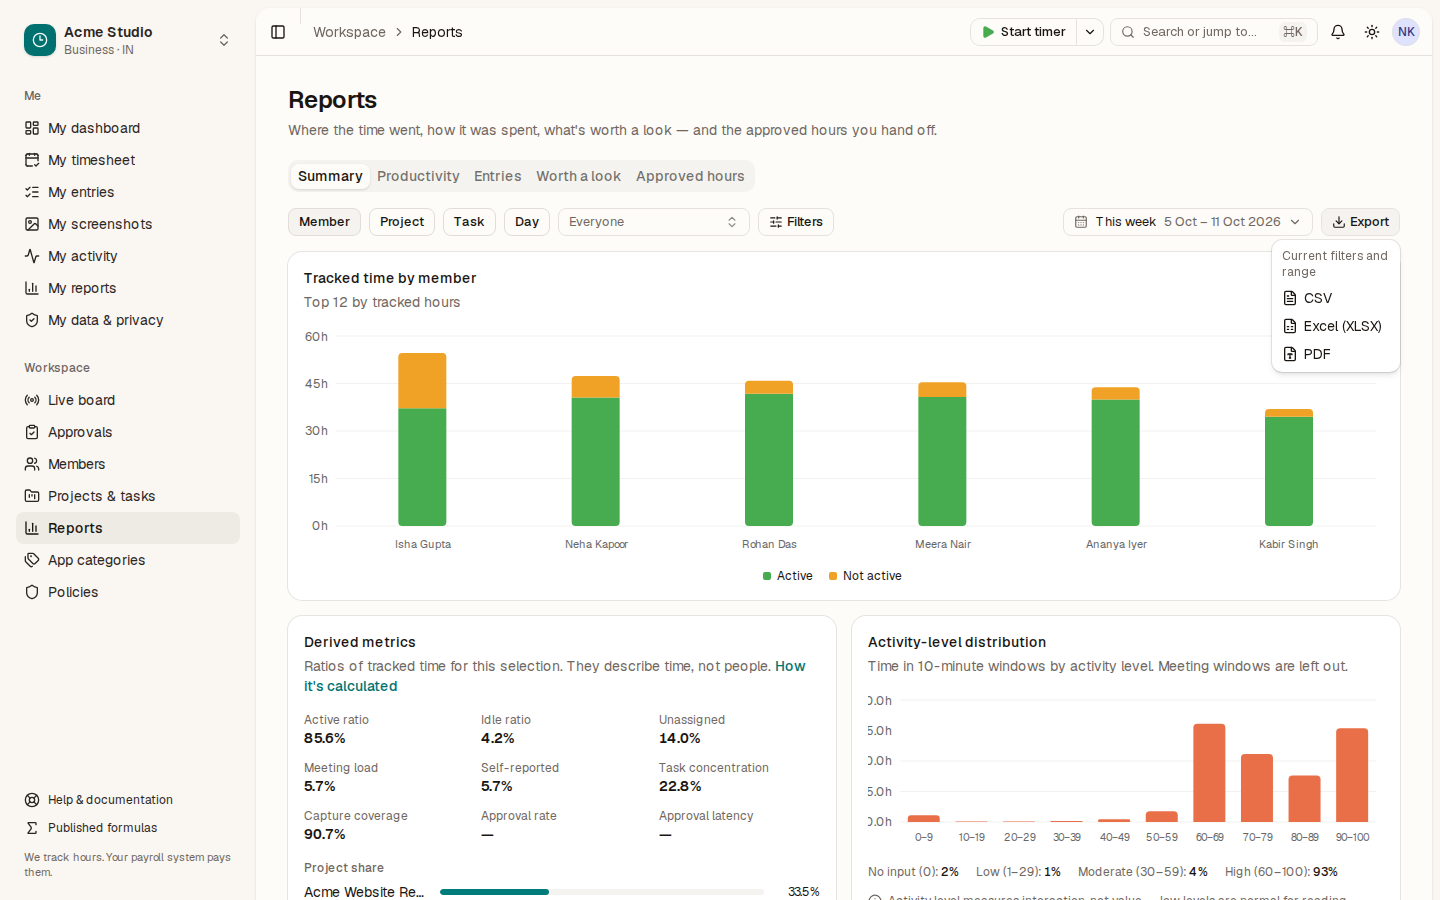This screenshot has height=900, width=1440.
Task: Click the Acme Studio clock logo
Action: pos(40,40)
